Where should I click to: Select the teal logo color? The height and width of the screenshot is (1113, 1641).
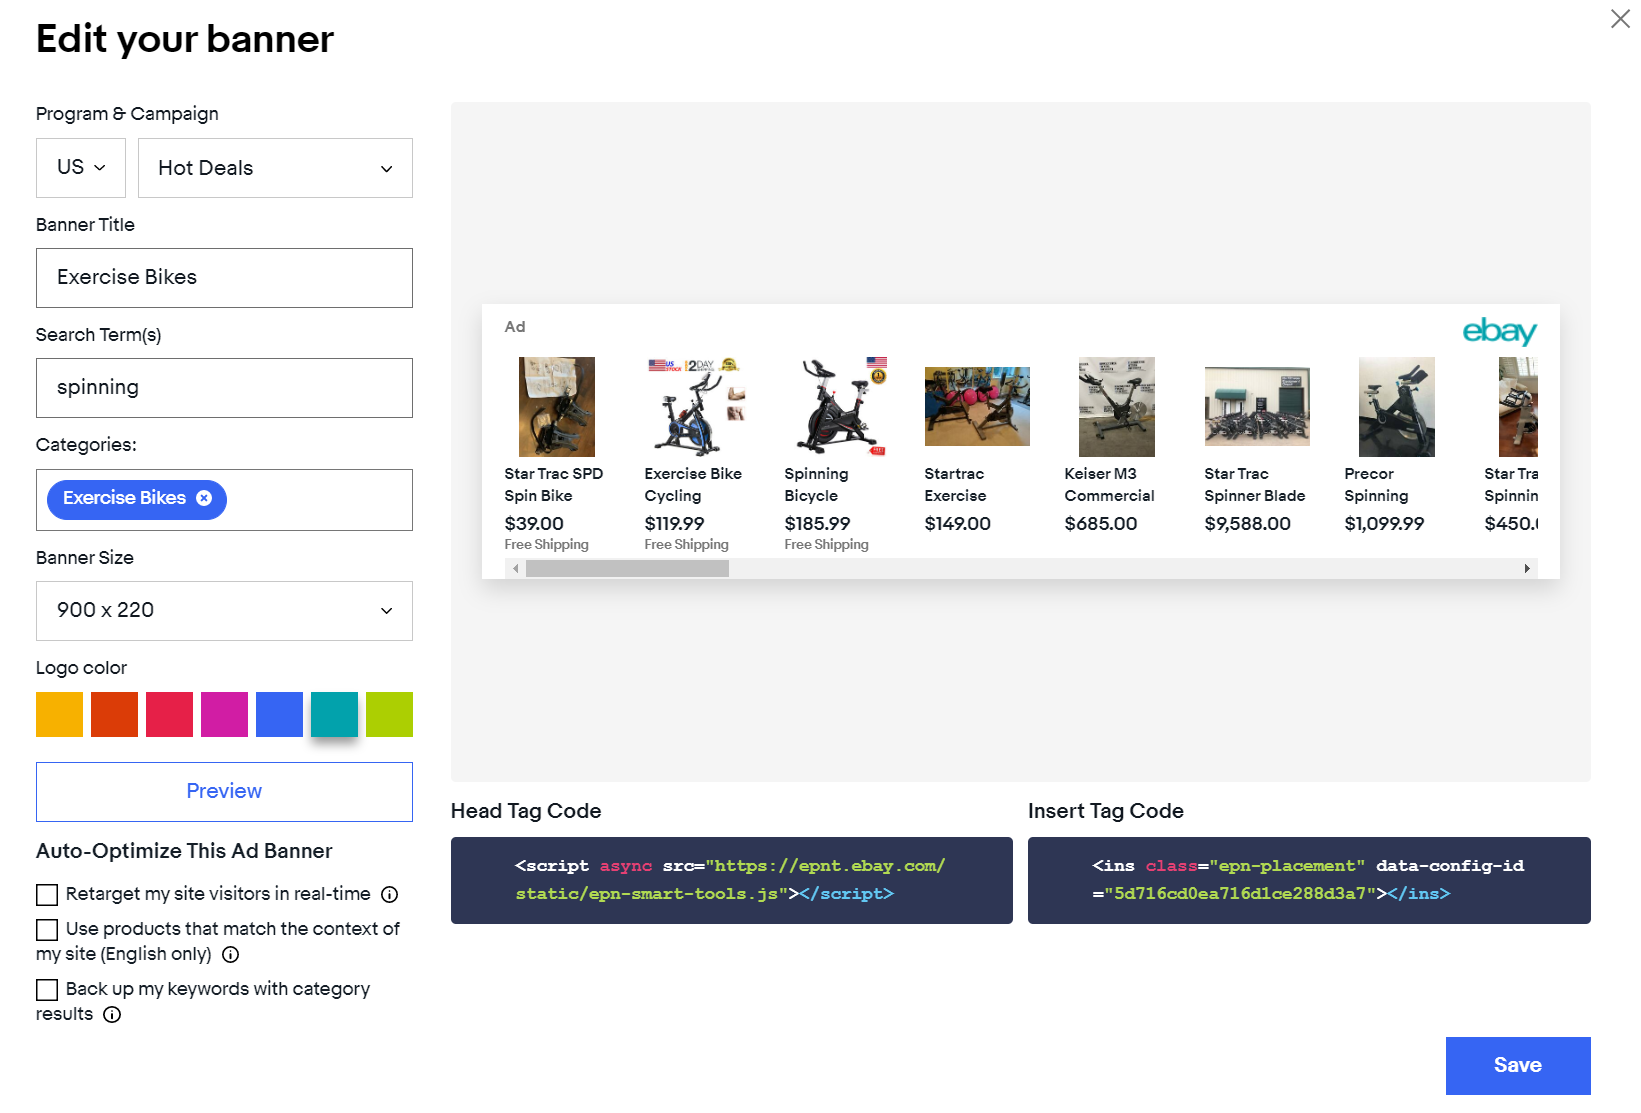point(334,714)
